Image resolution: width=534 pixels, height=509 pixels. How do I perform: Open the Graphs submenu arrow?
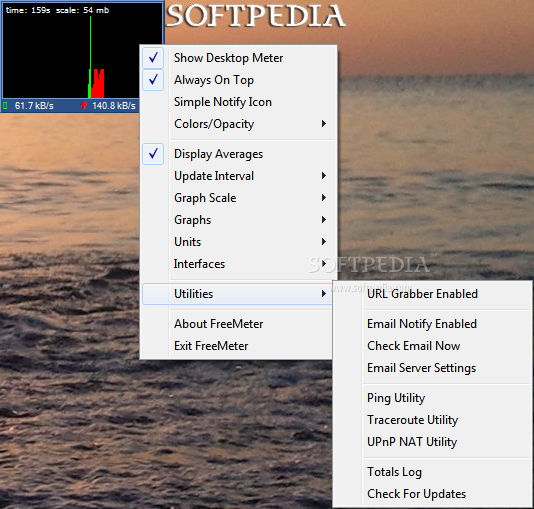(x=324, y=220)
